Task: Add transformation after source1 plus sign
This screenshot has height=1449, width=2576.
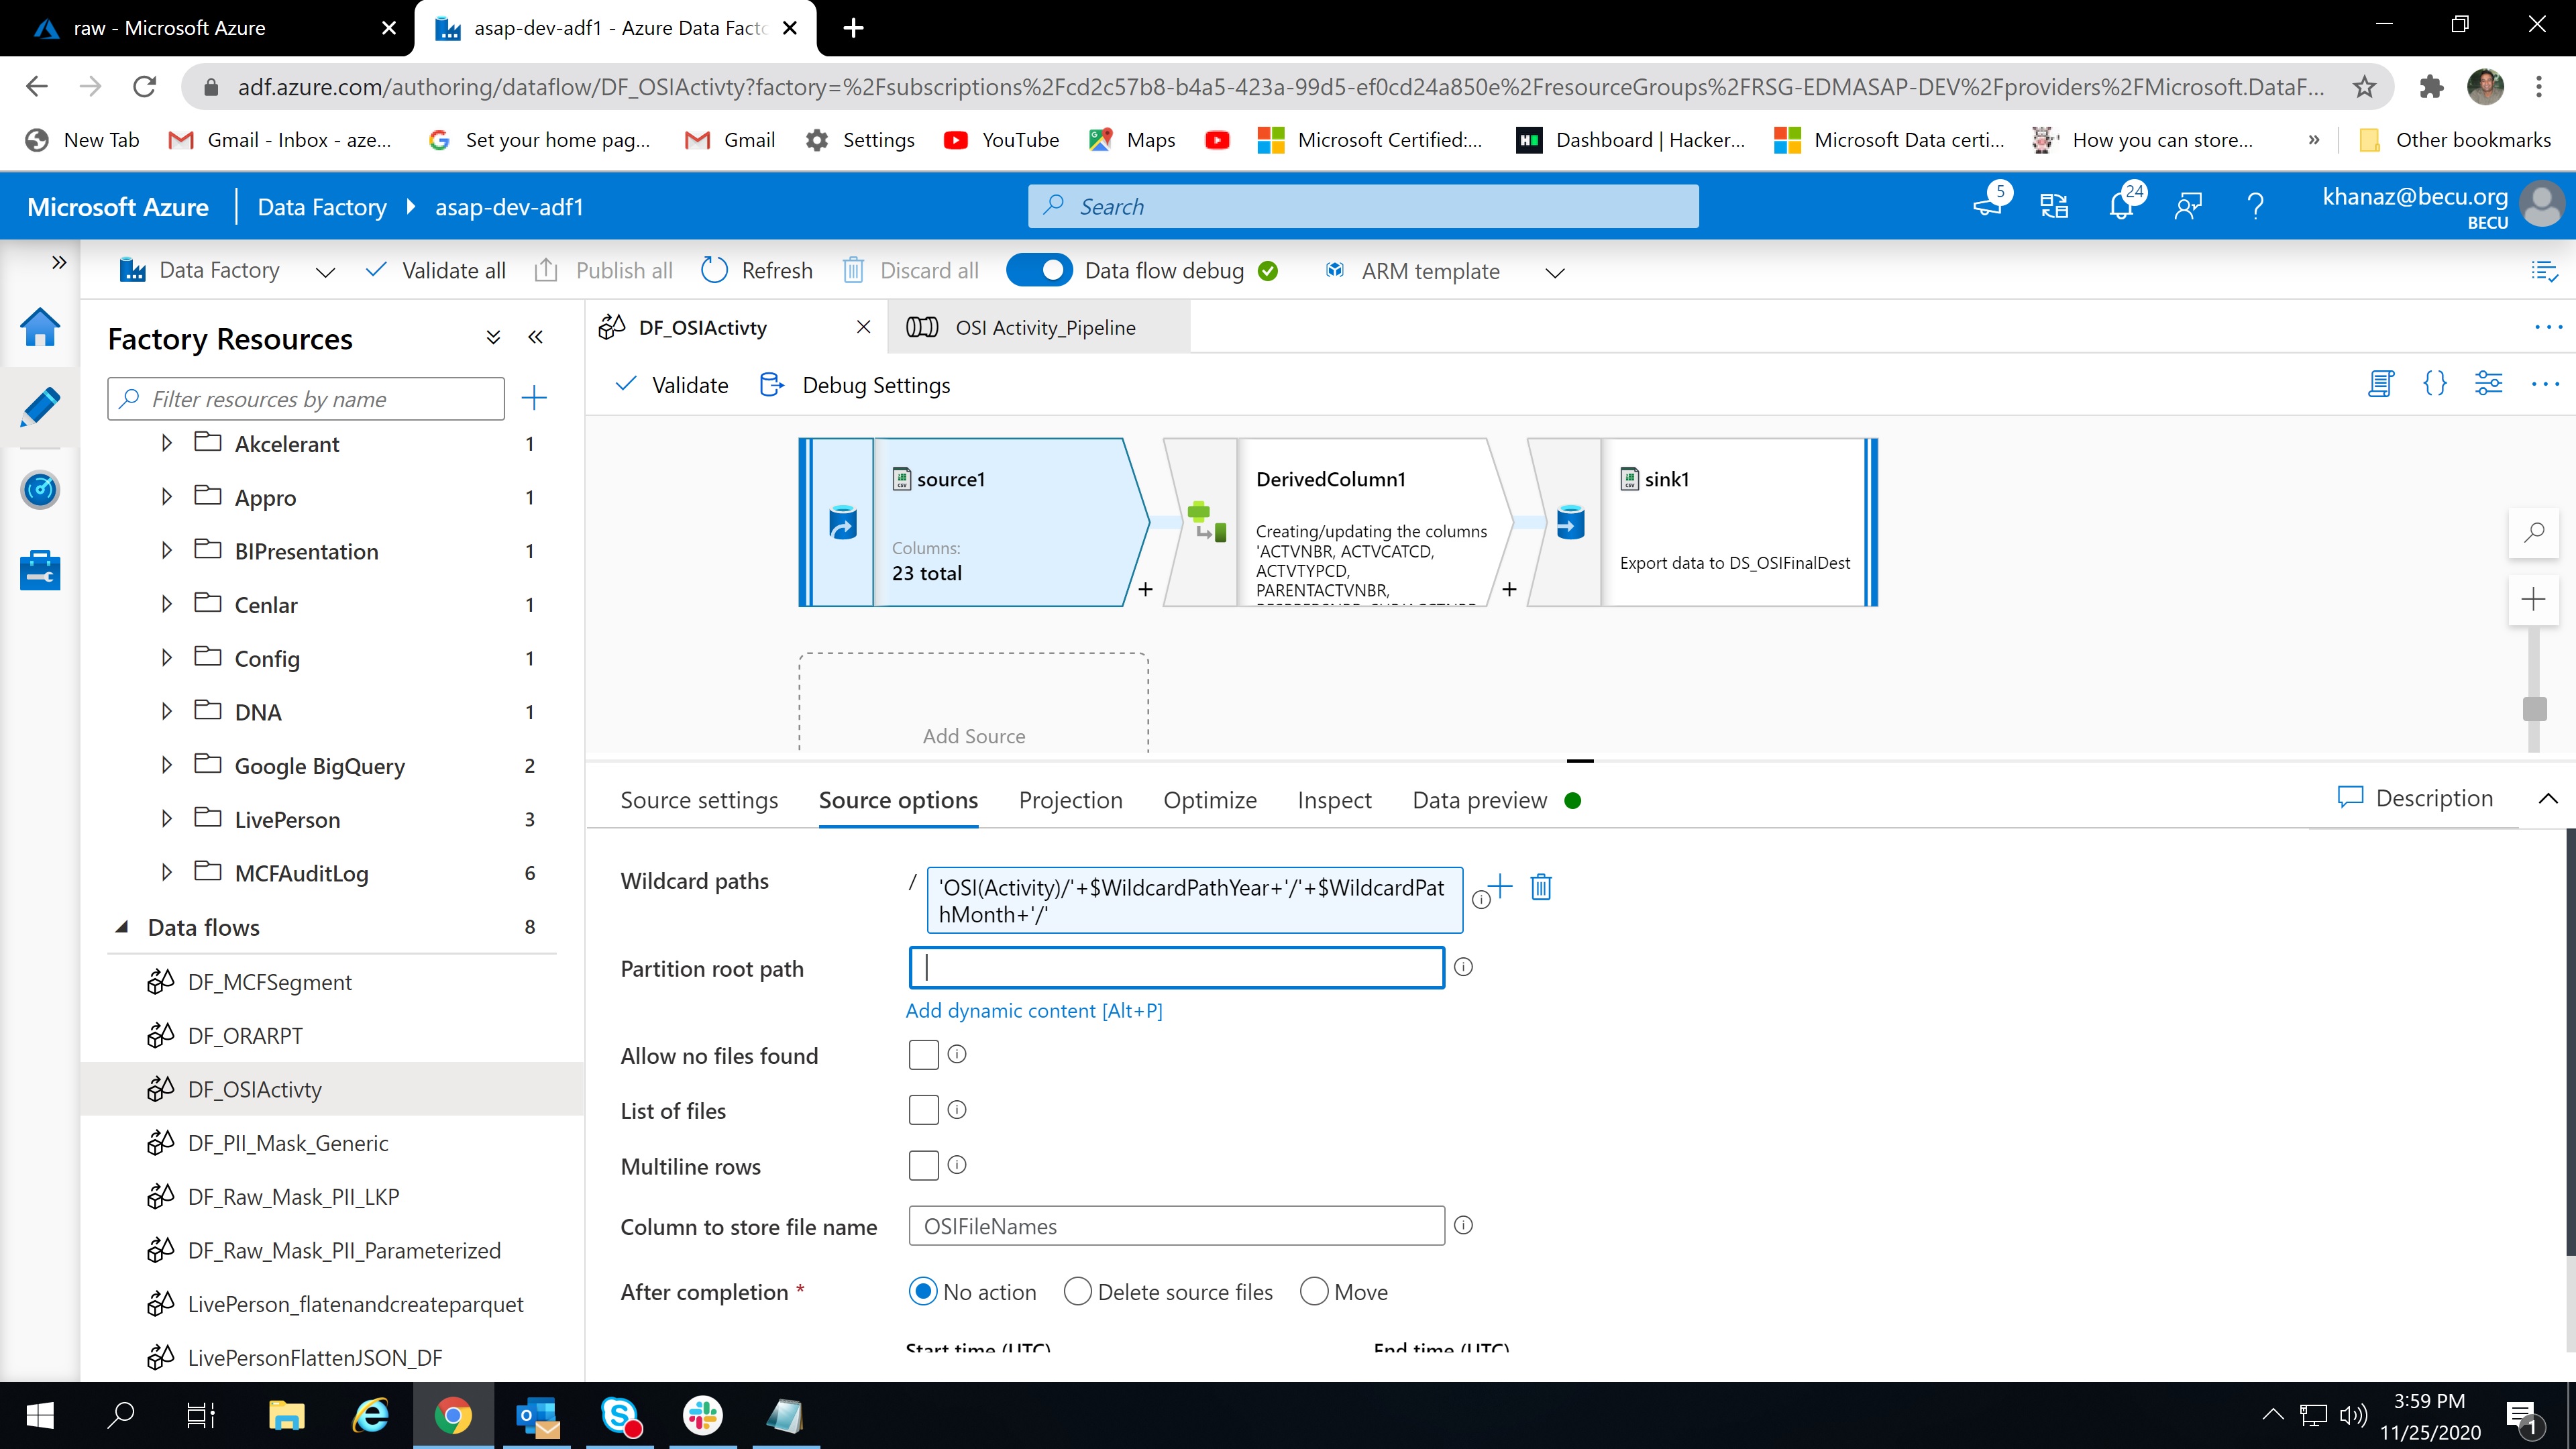Action: click(1145, 589)
